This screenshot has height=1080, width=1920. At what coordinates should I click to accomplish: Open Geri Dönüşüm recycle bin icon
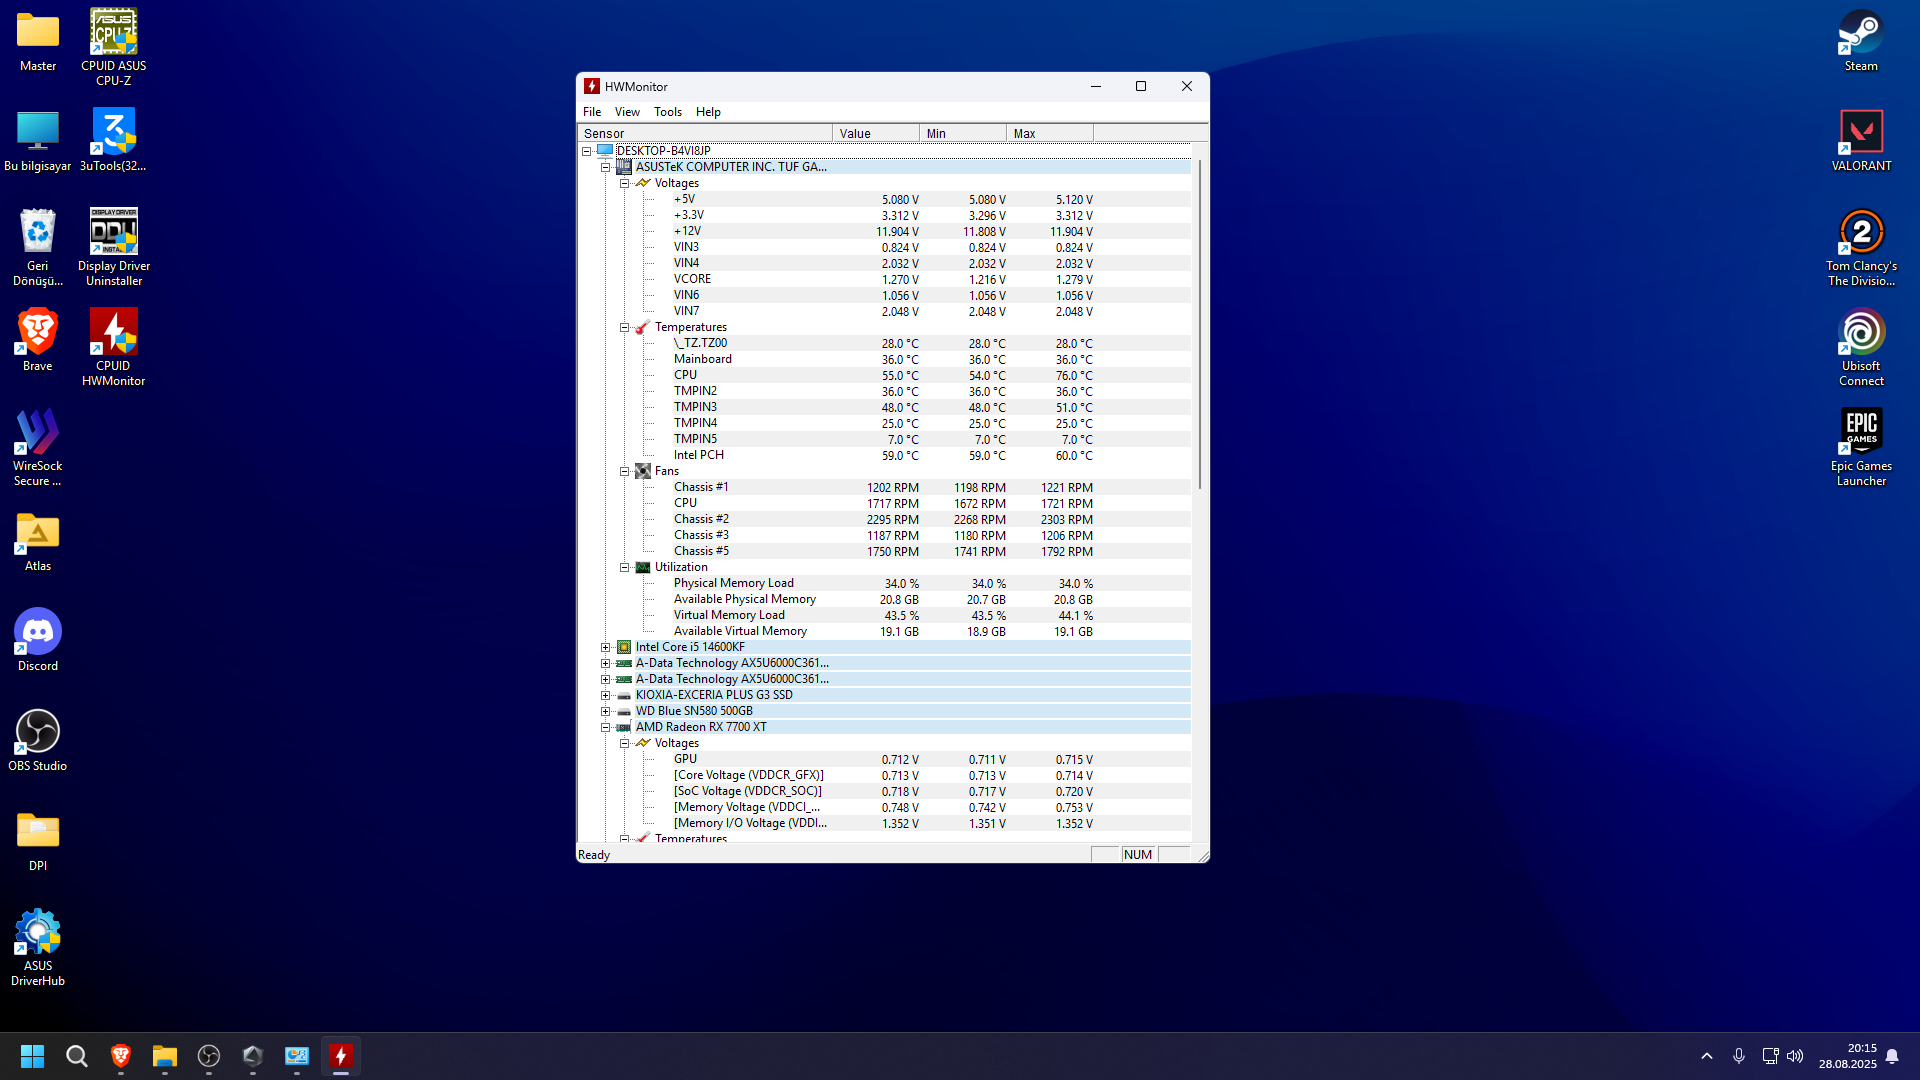point(38,248)
